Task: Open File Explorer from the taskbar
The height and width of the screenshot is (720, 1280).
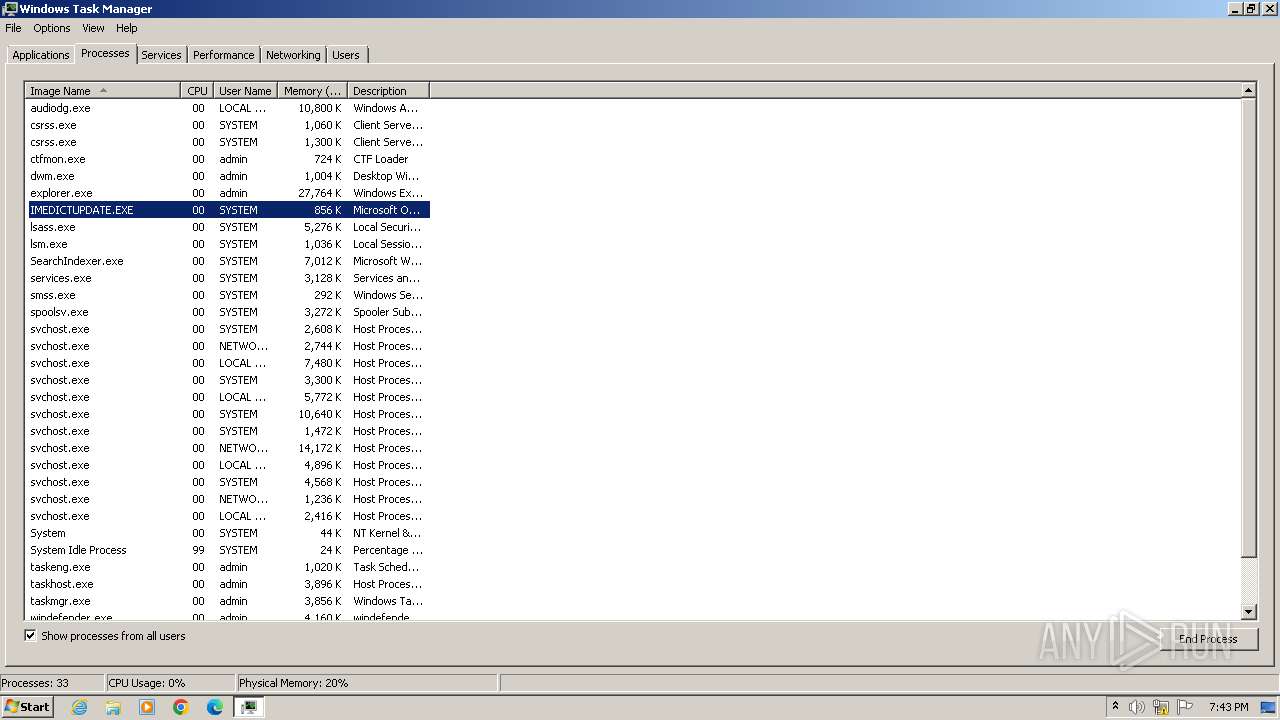Action: tap(113, 707)
